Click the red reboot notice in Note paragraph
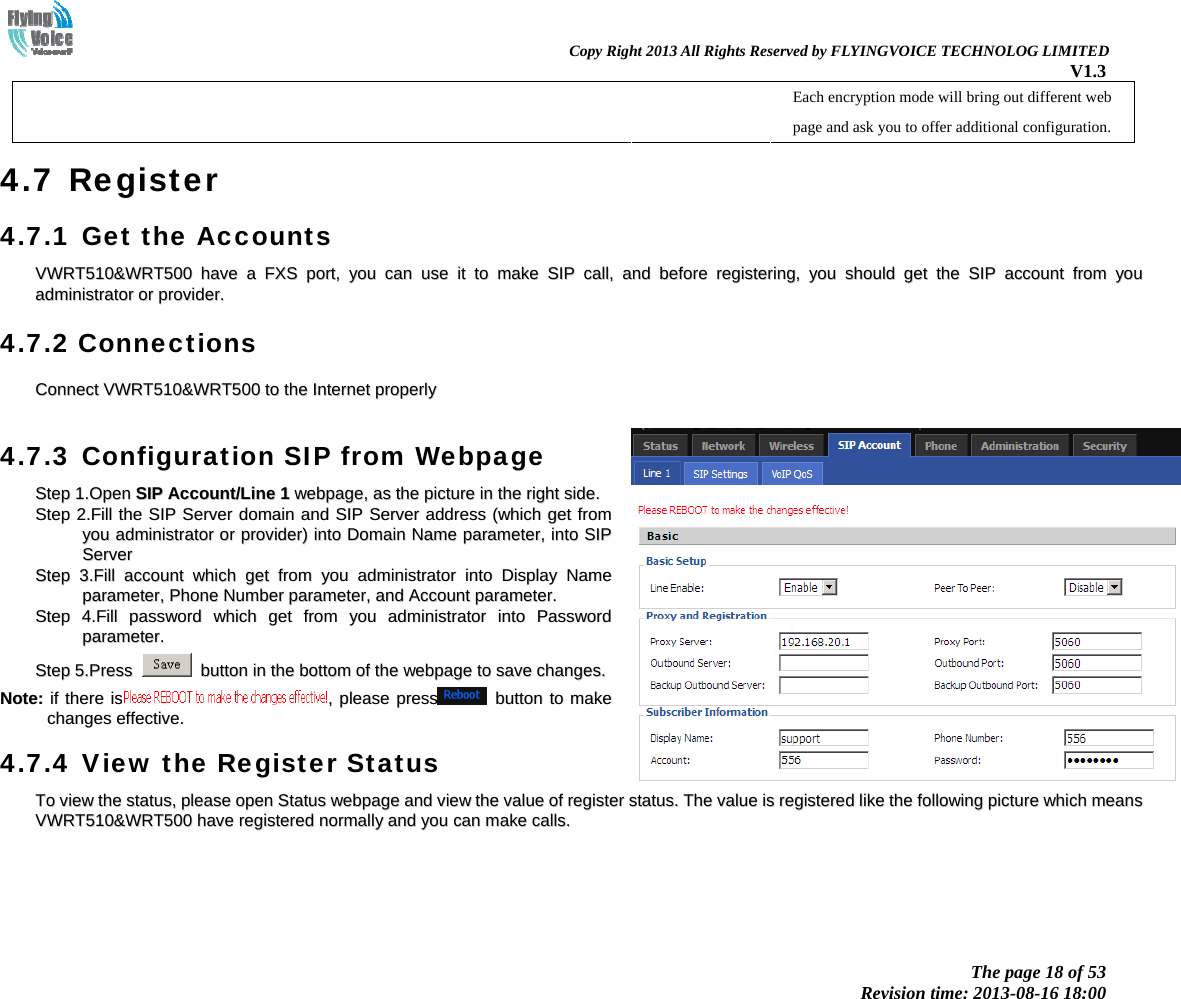Viewport: 1181px width, 999px height. pos(225,698)
